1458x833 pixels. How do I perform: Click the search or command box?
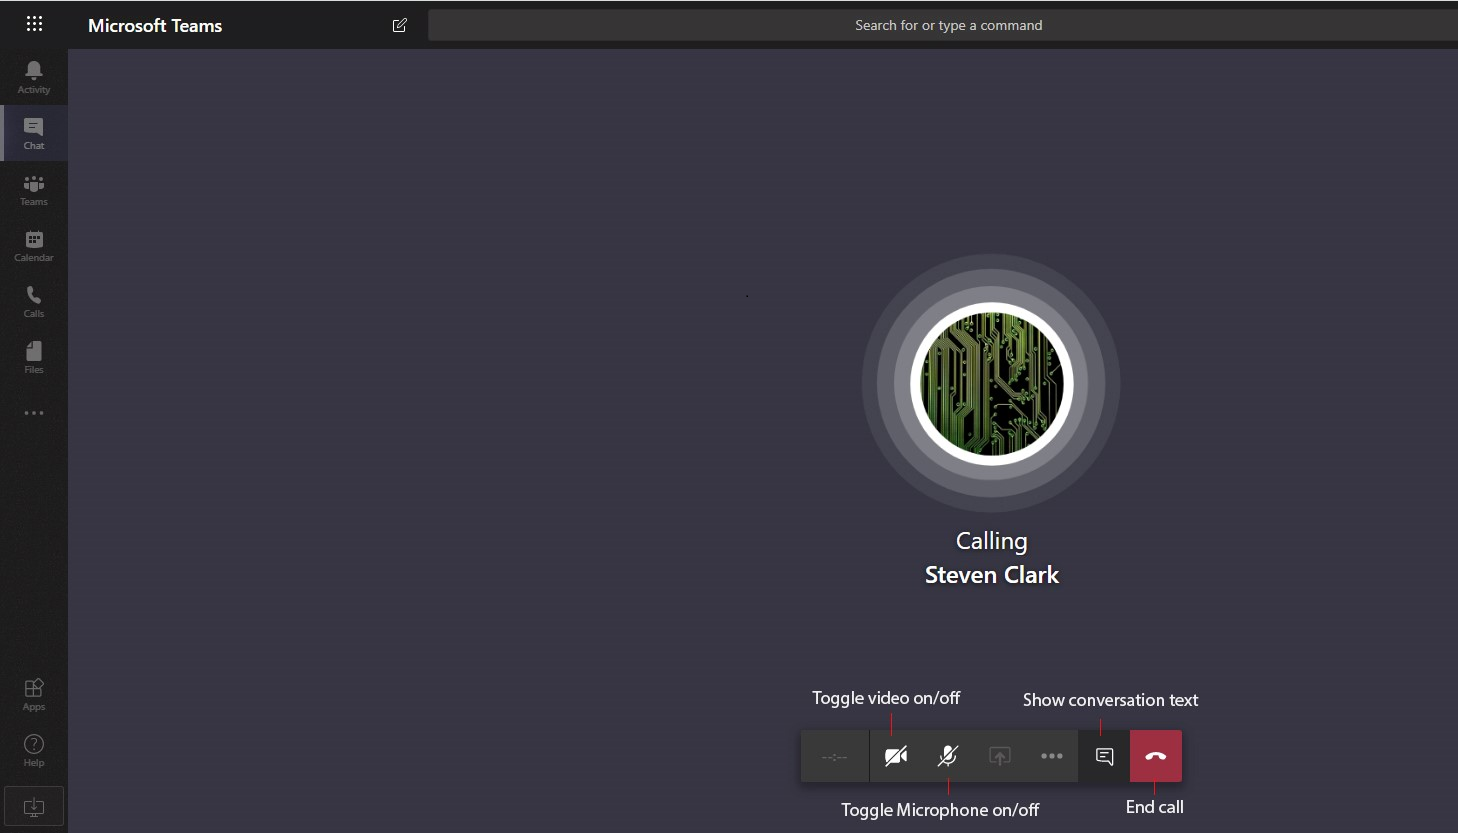point(947,25)
